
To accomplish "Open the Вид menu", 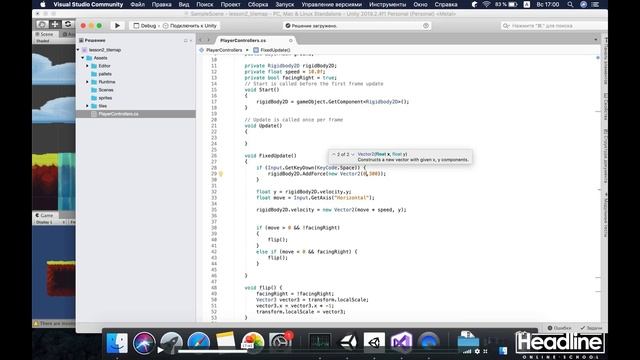I will coord(184,4).
